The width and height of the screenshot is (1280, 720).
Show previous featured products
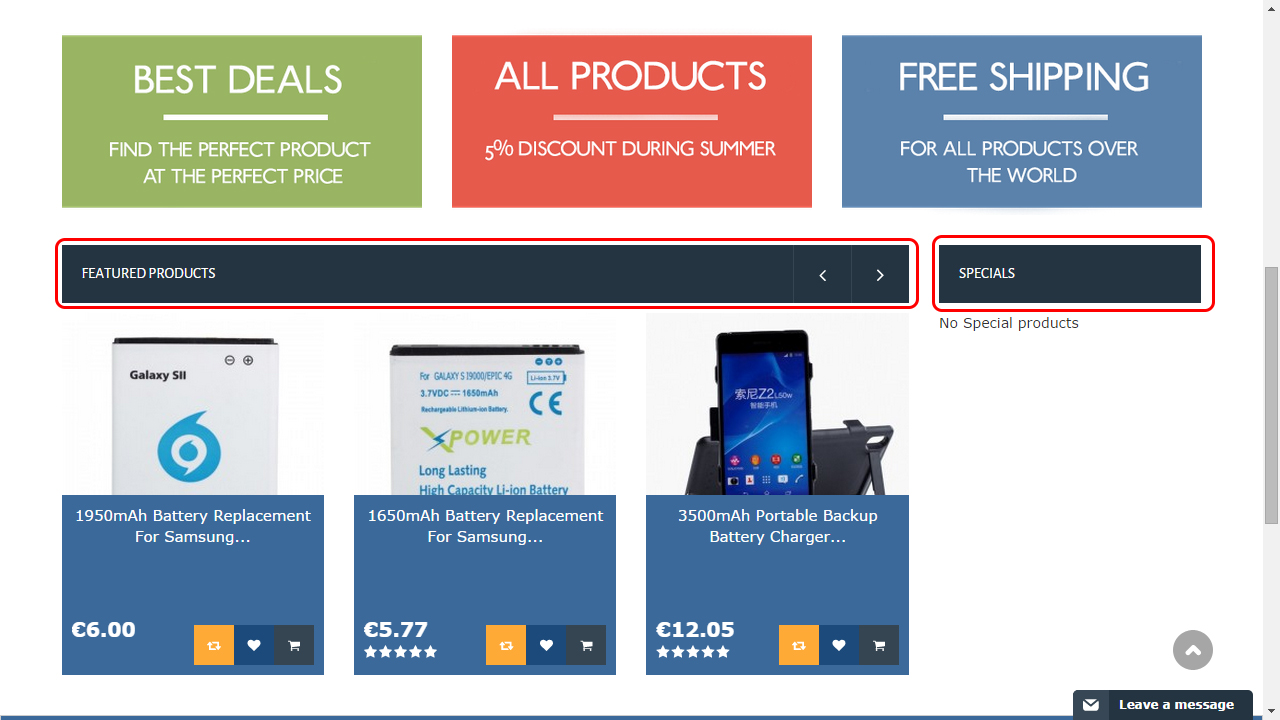(822, 274)
